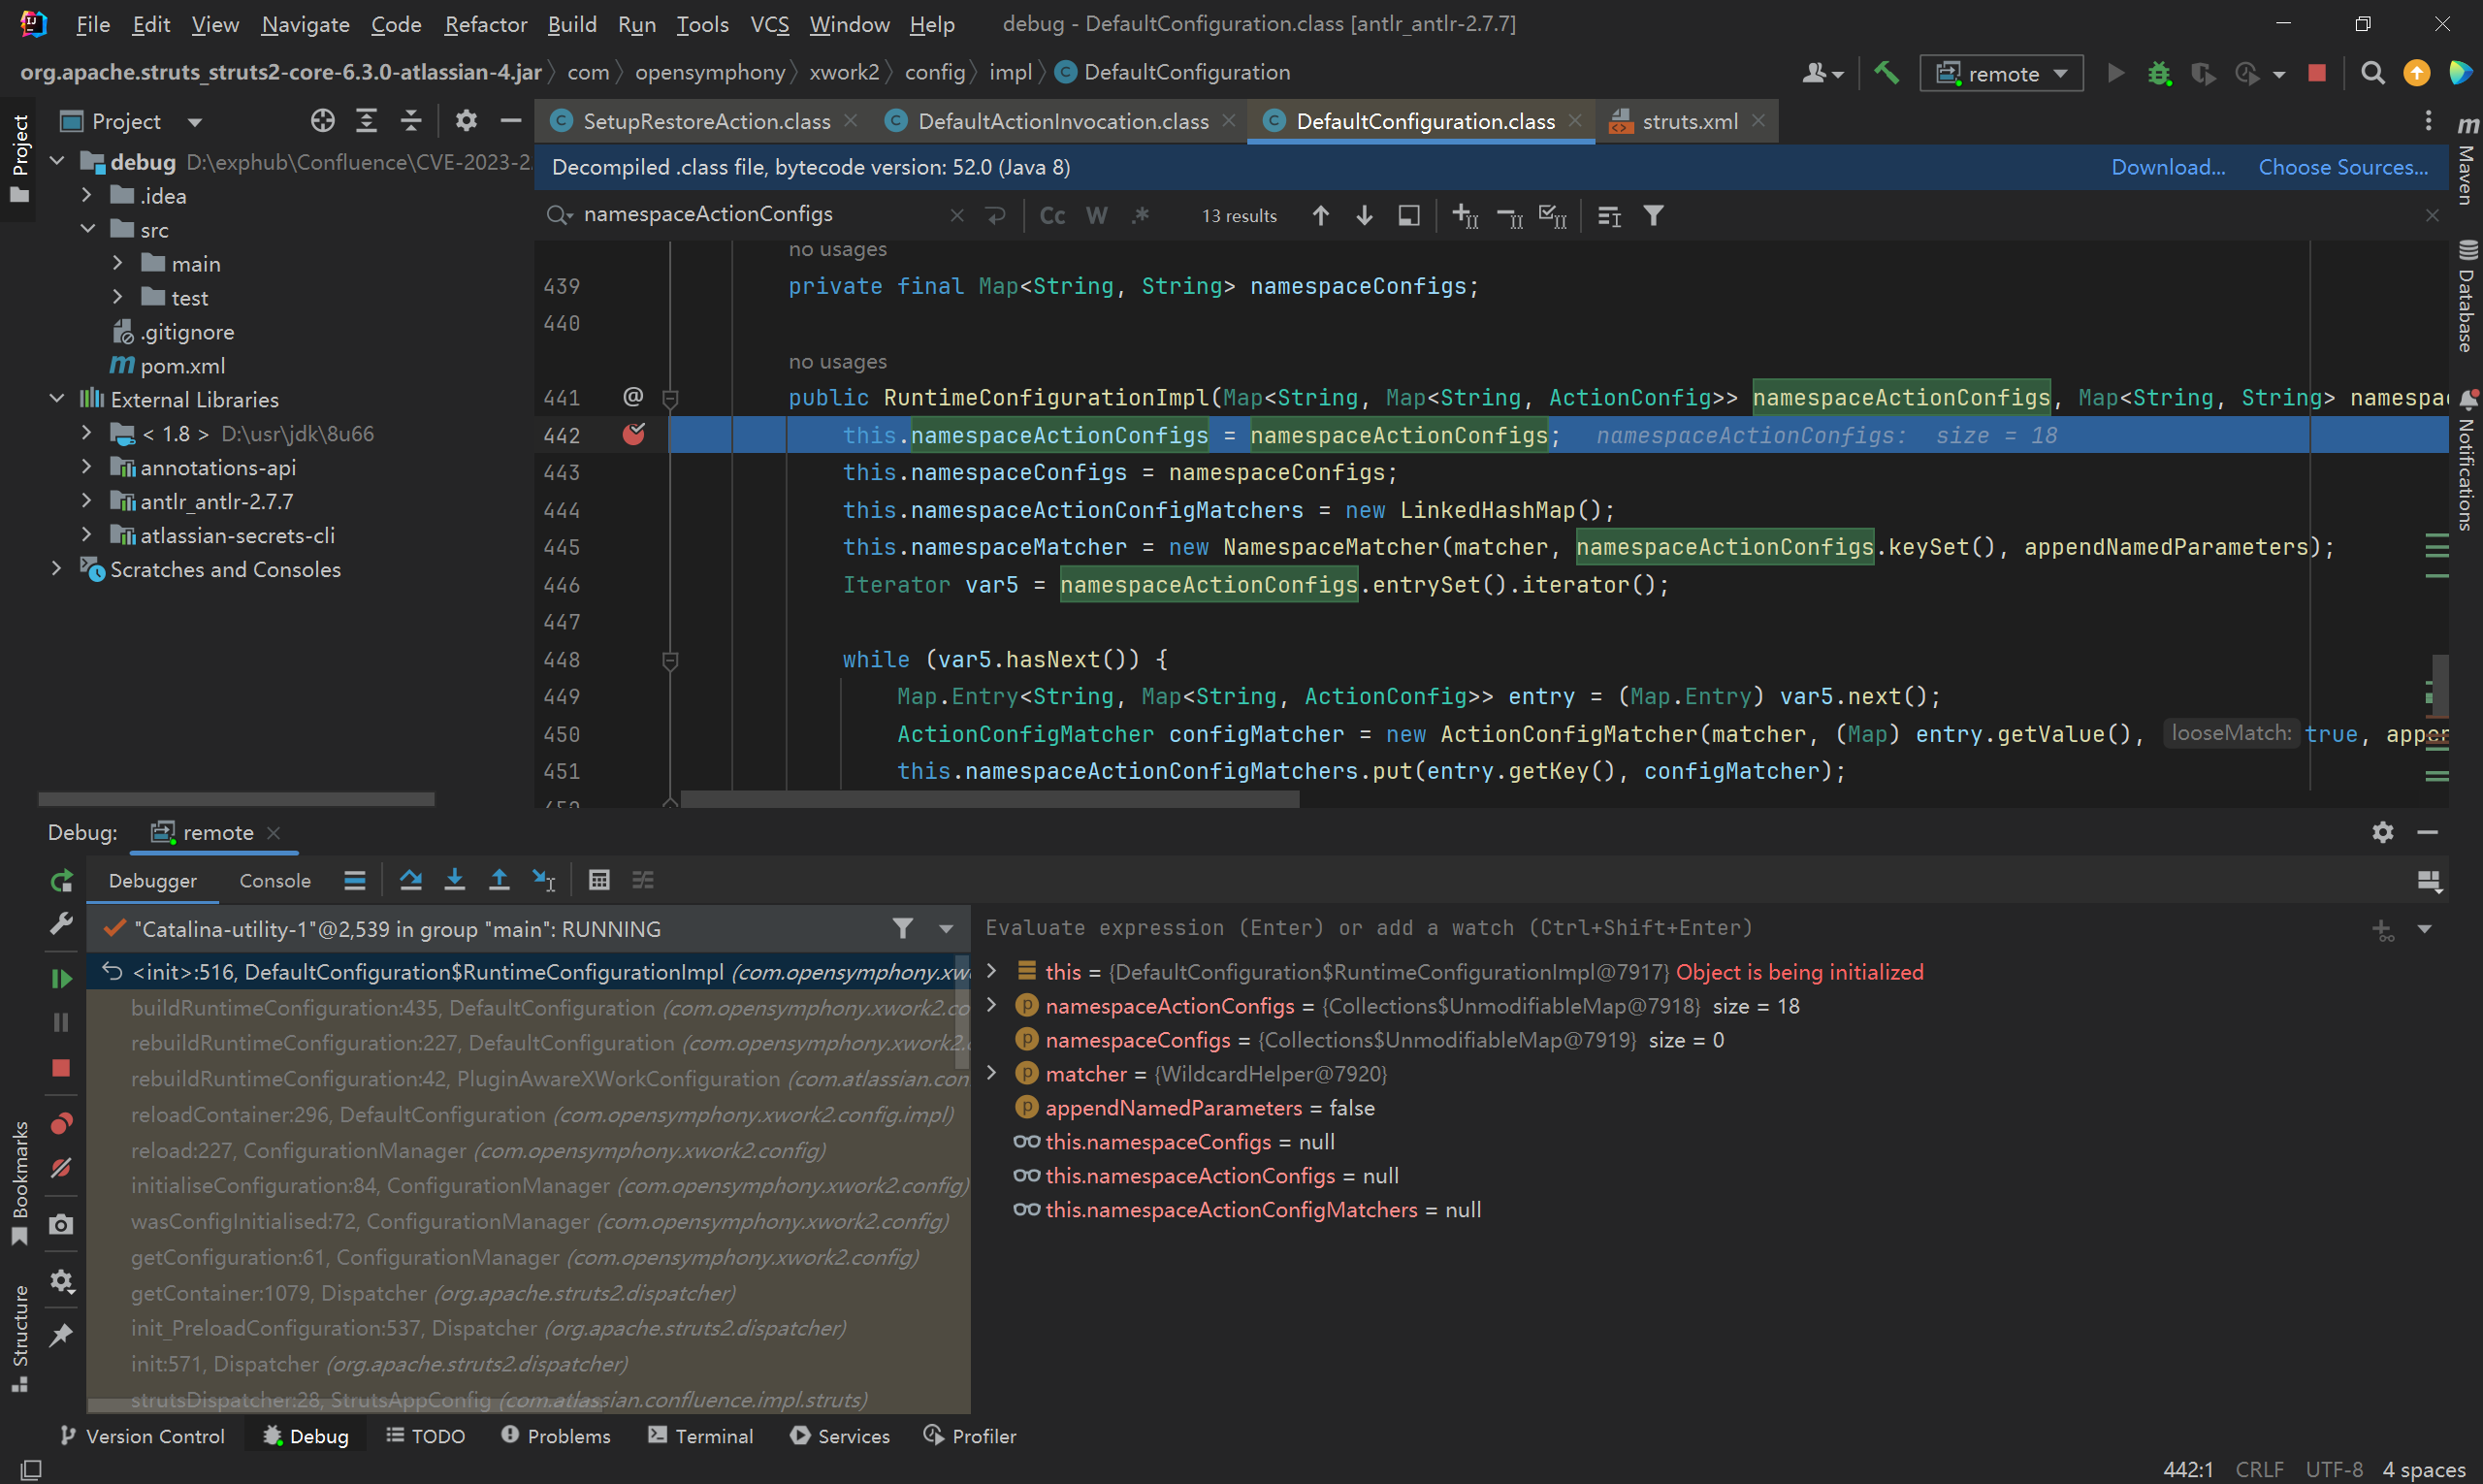Pin the debug tab
This screenshot has width=2483, height=1484.
pos(61,1335)
